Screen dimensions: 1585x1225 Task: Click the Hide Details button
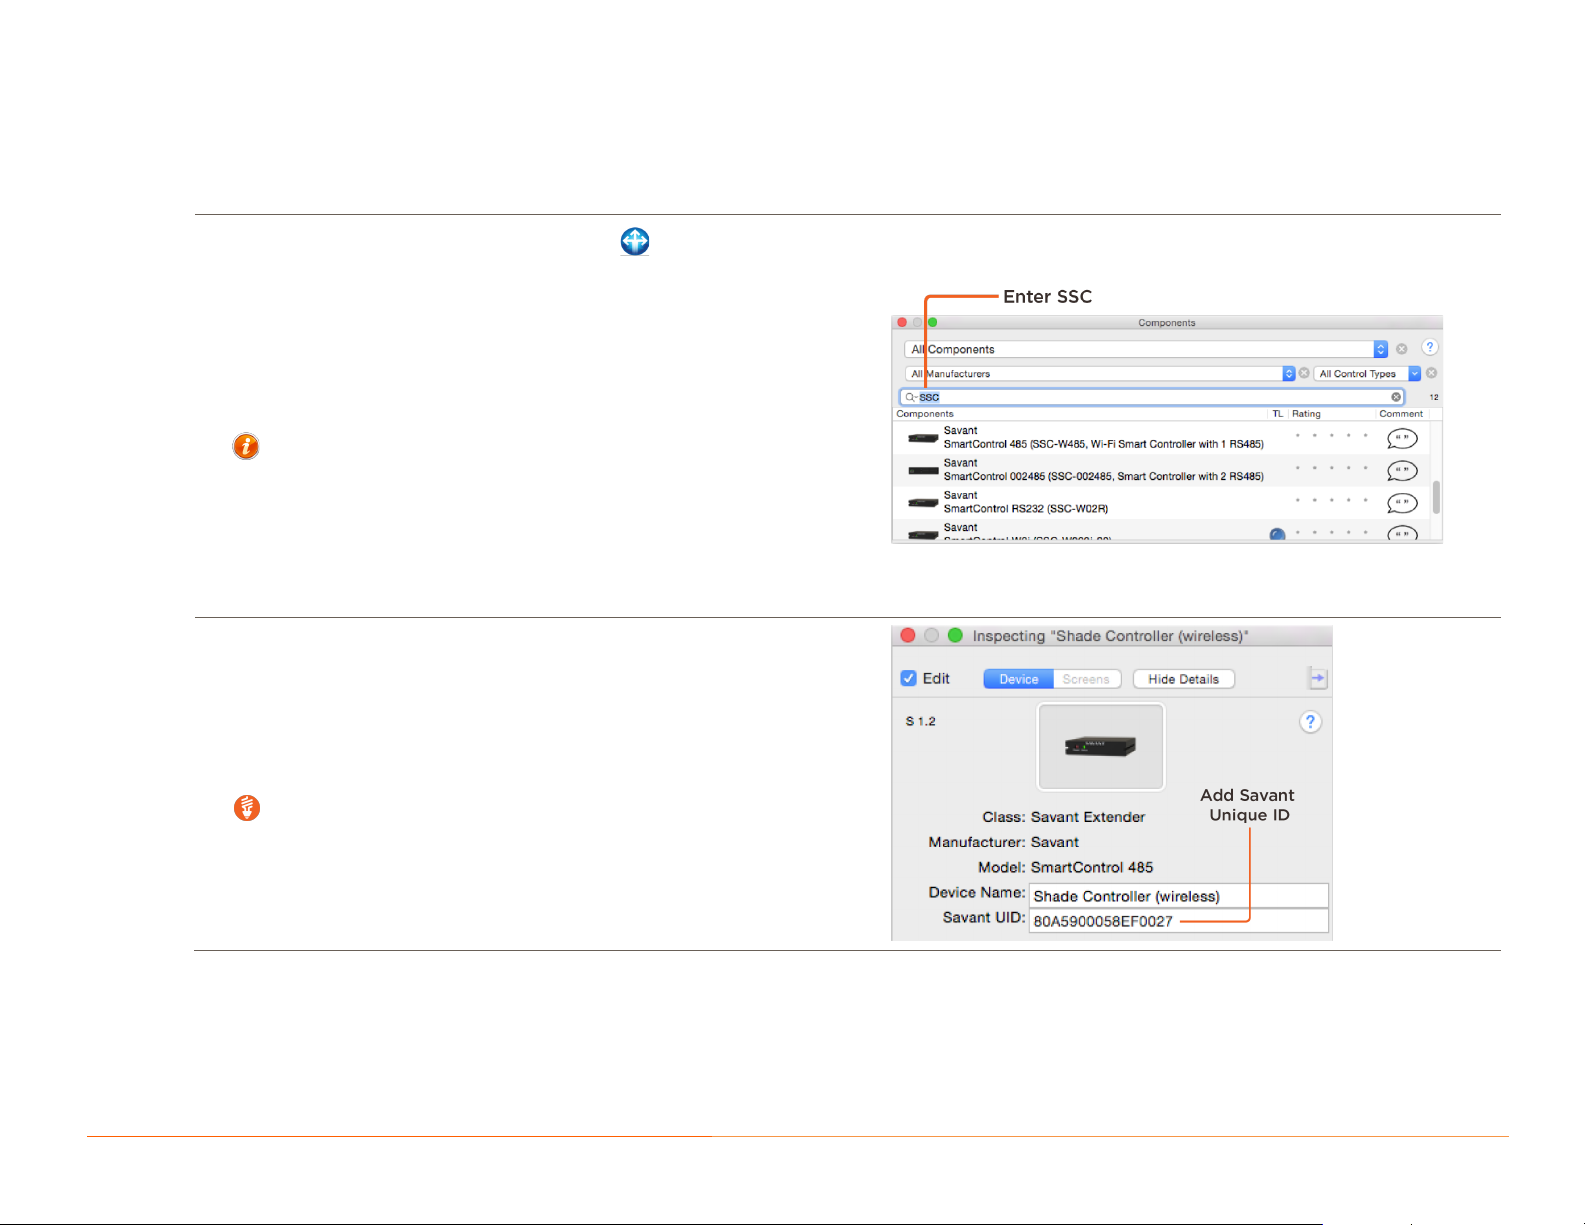click(1184, 679)
